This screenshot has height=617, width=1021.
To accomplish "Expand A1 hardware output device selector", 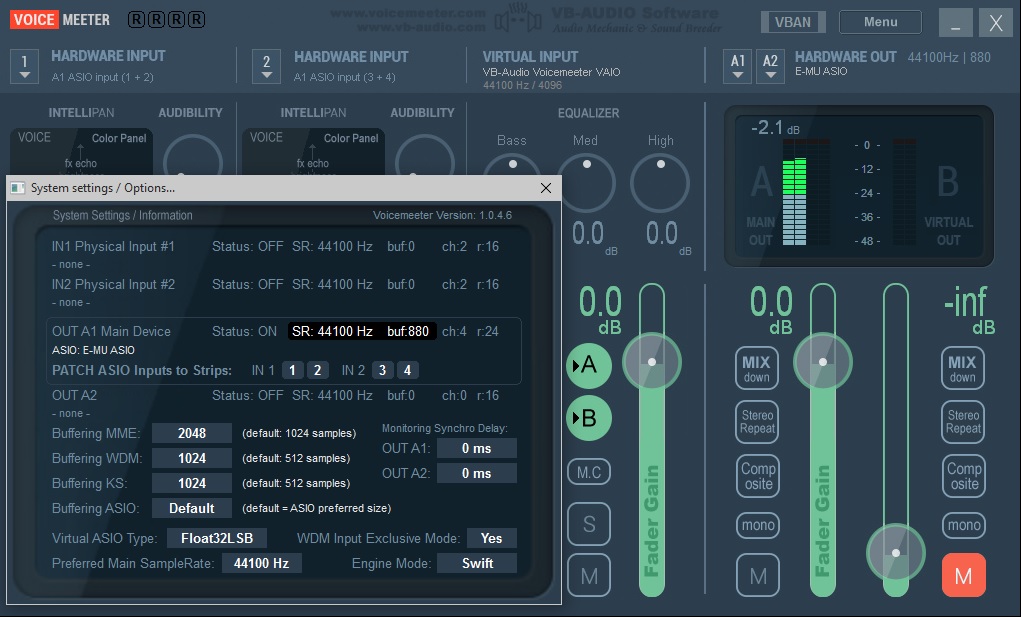I will pos(738,66).
